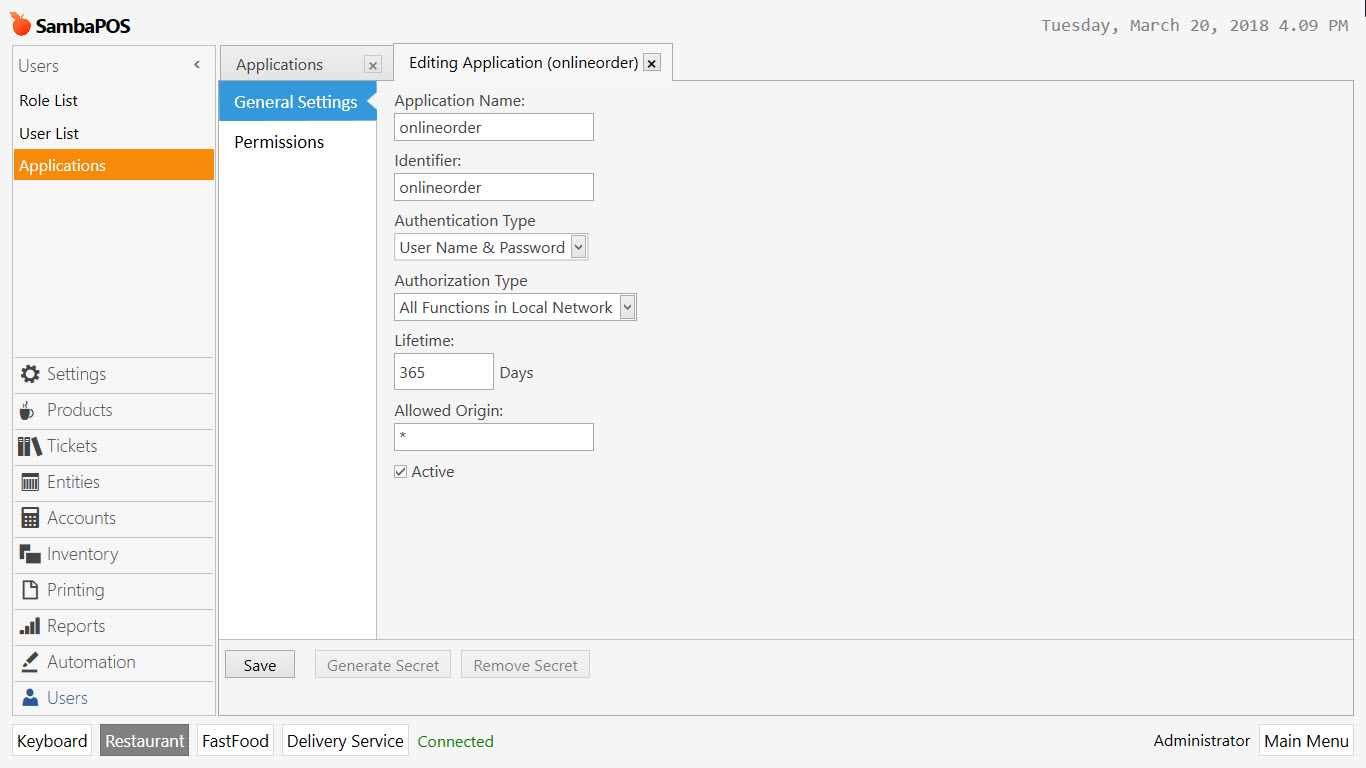Open the Automation section icon
This screenshot has height=768, width=1366.
pyautogui.click(x=30, y=662)
